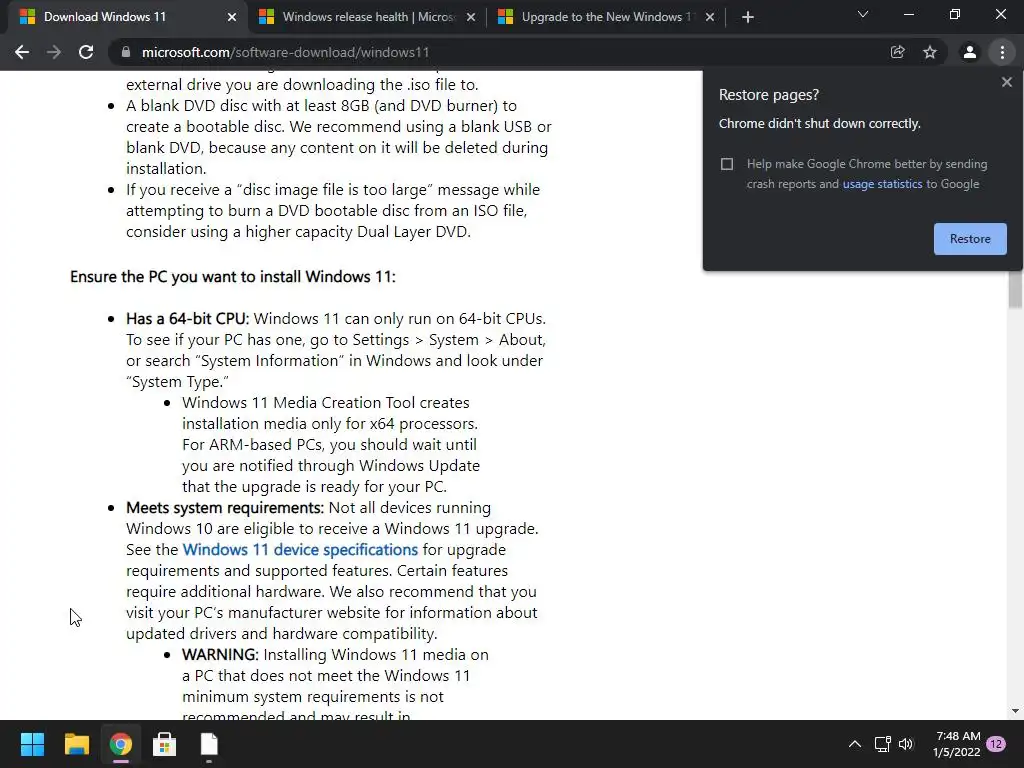Open the notification count badge

(x=997, y=744)
